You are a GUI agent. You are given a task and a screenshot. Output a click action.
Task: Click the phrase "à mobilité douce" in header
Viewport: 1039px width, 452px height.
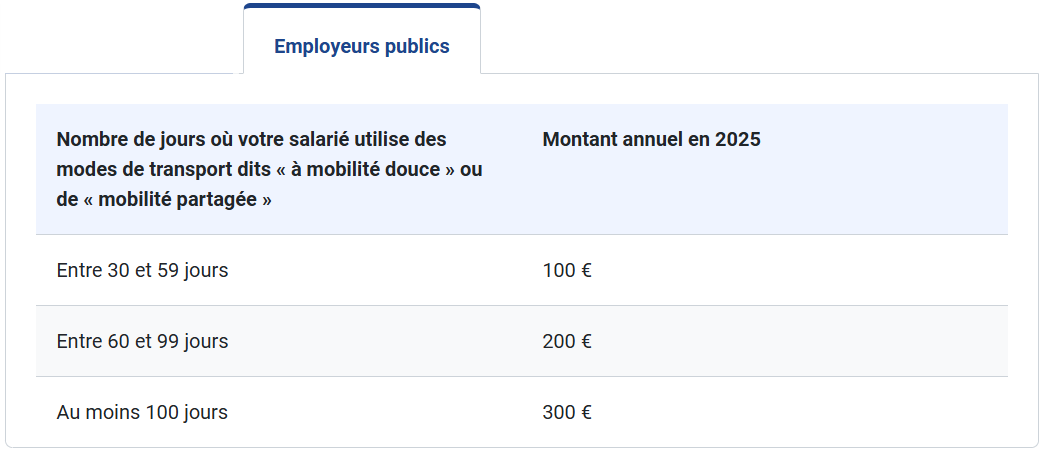tap(372, 169)
